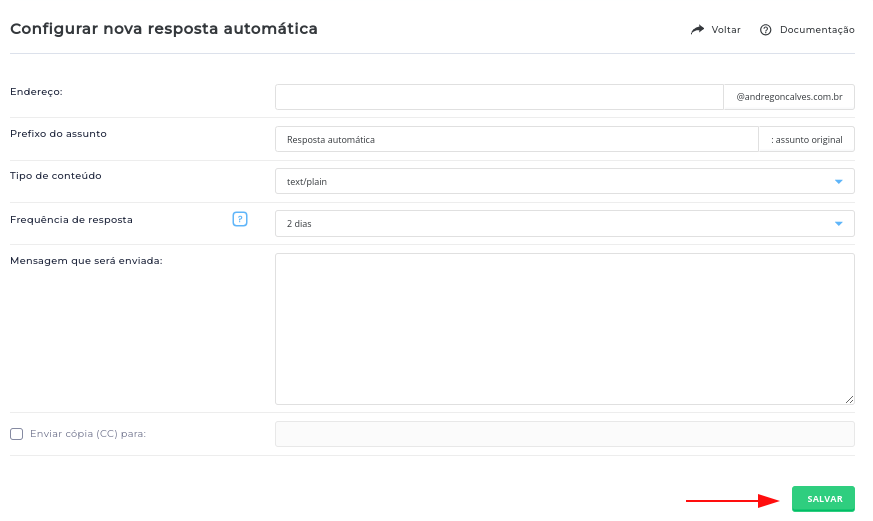Click inside the message body textarea

tap(565, 329)
